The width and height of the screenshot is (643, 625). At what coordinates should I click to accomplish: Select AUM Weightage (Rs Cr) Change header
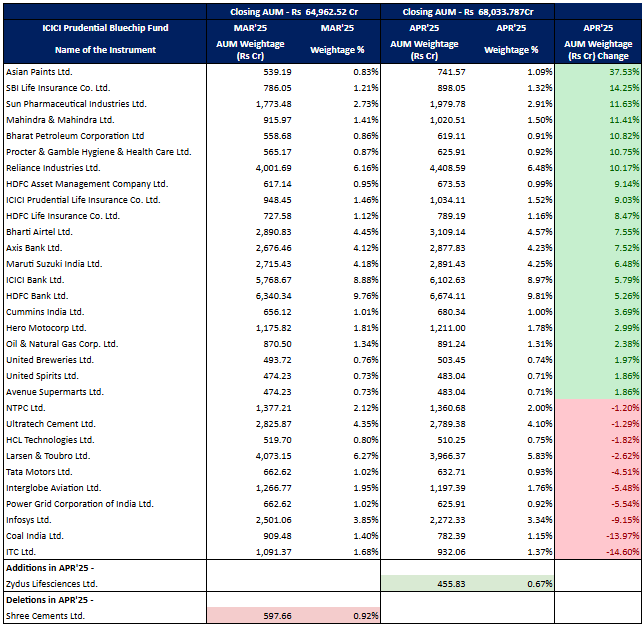point(598,50)
